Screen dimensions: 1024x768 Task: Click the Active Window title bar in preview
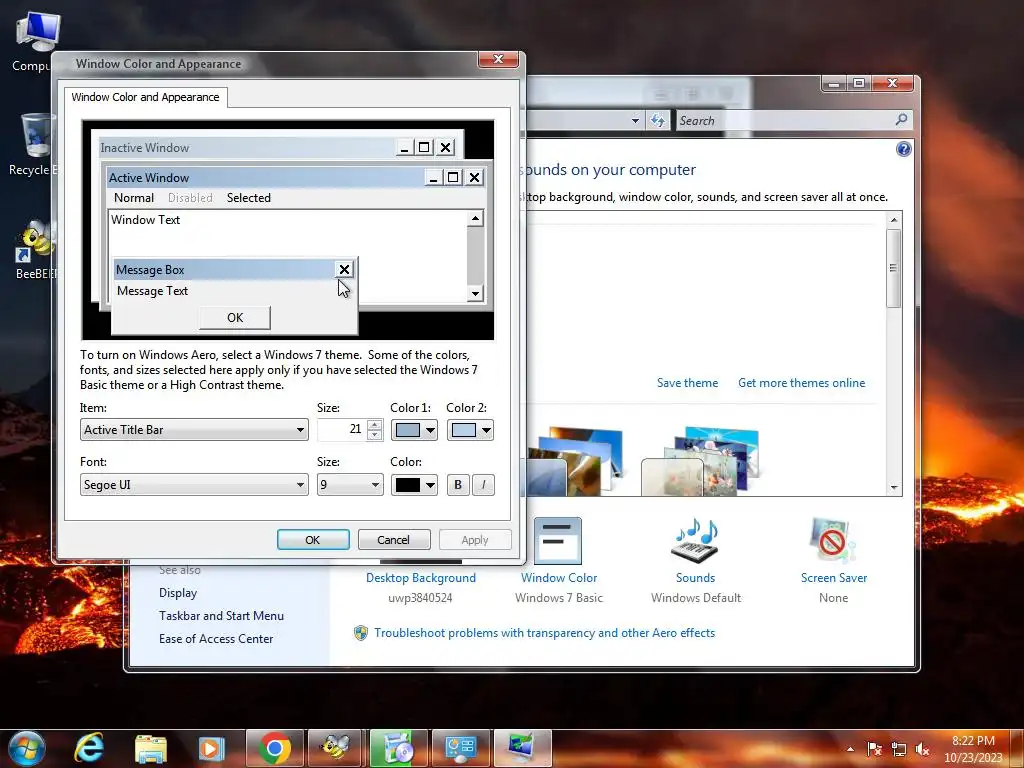(x=265, y=178)
